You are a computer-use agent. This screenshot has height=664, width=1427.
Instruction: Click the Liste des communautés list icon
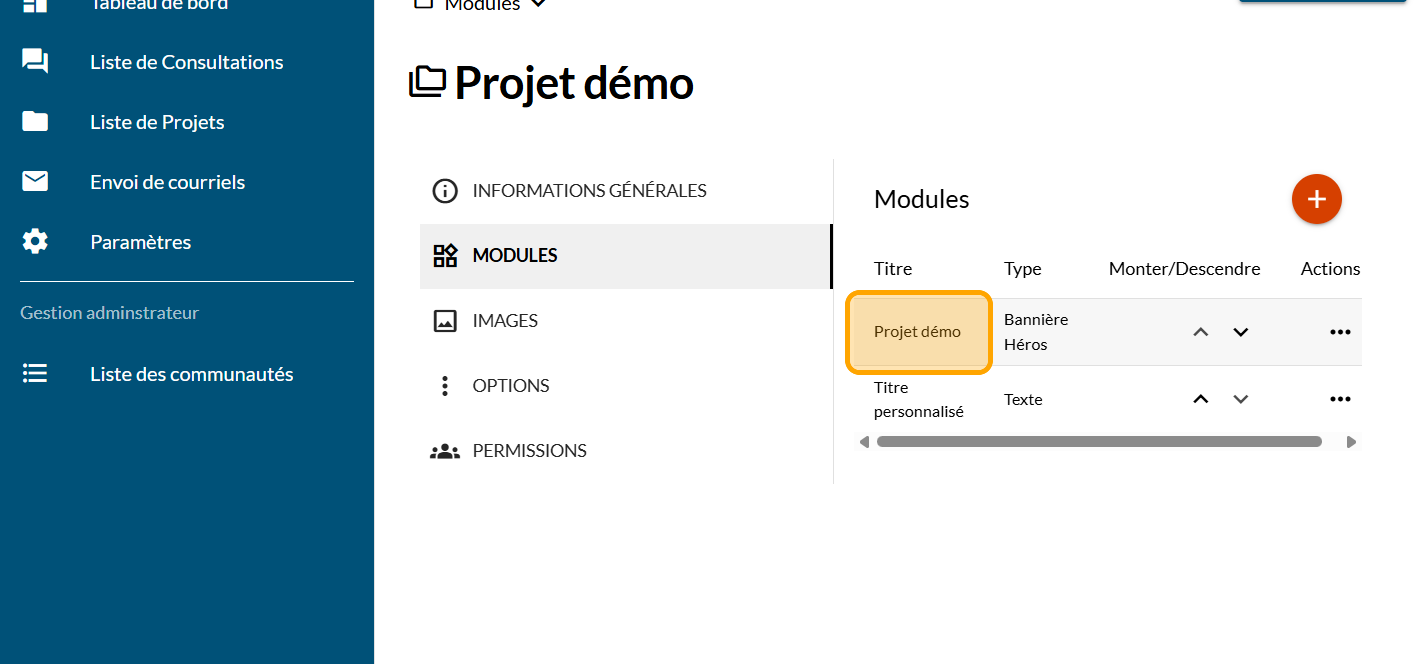[x=35, y=374]
